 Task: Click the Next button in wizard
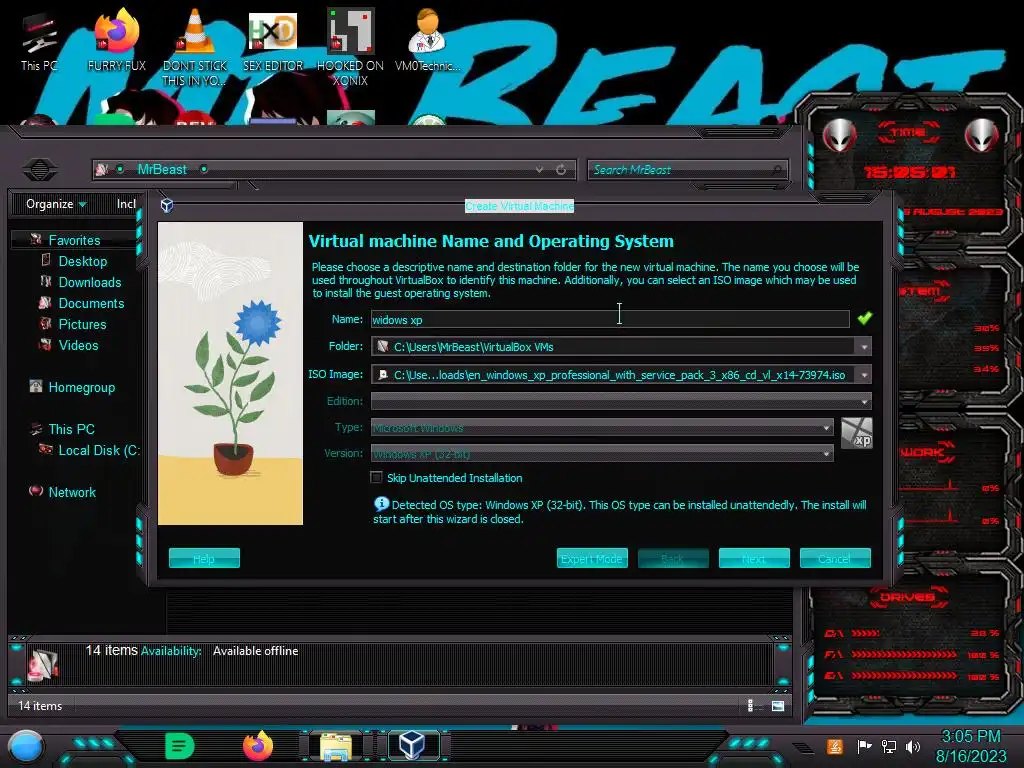point(754,558)
